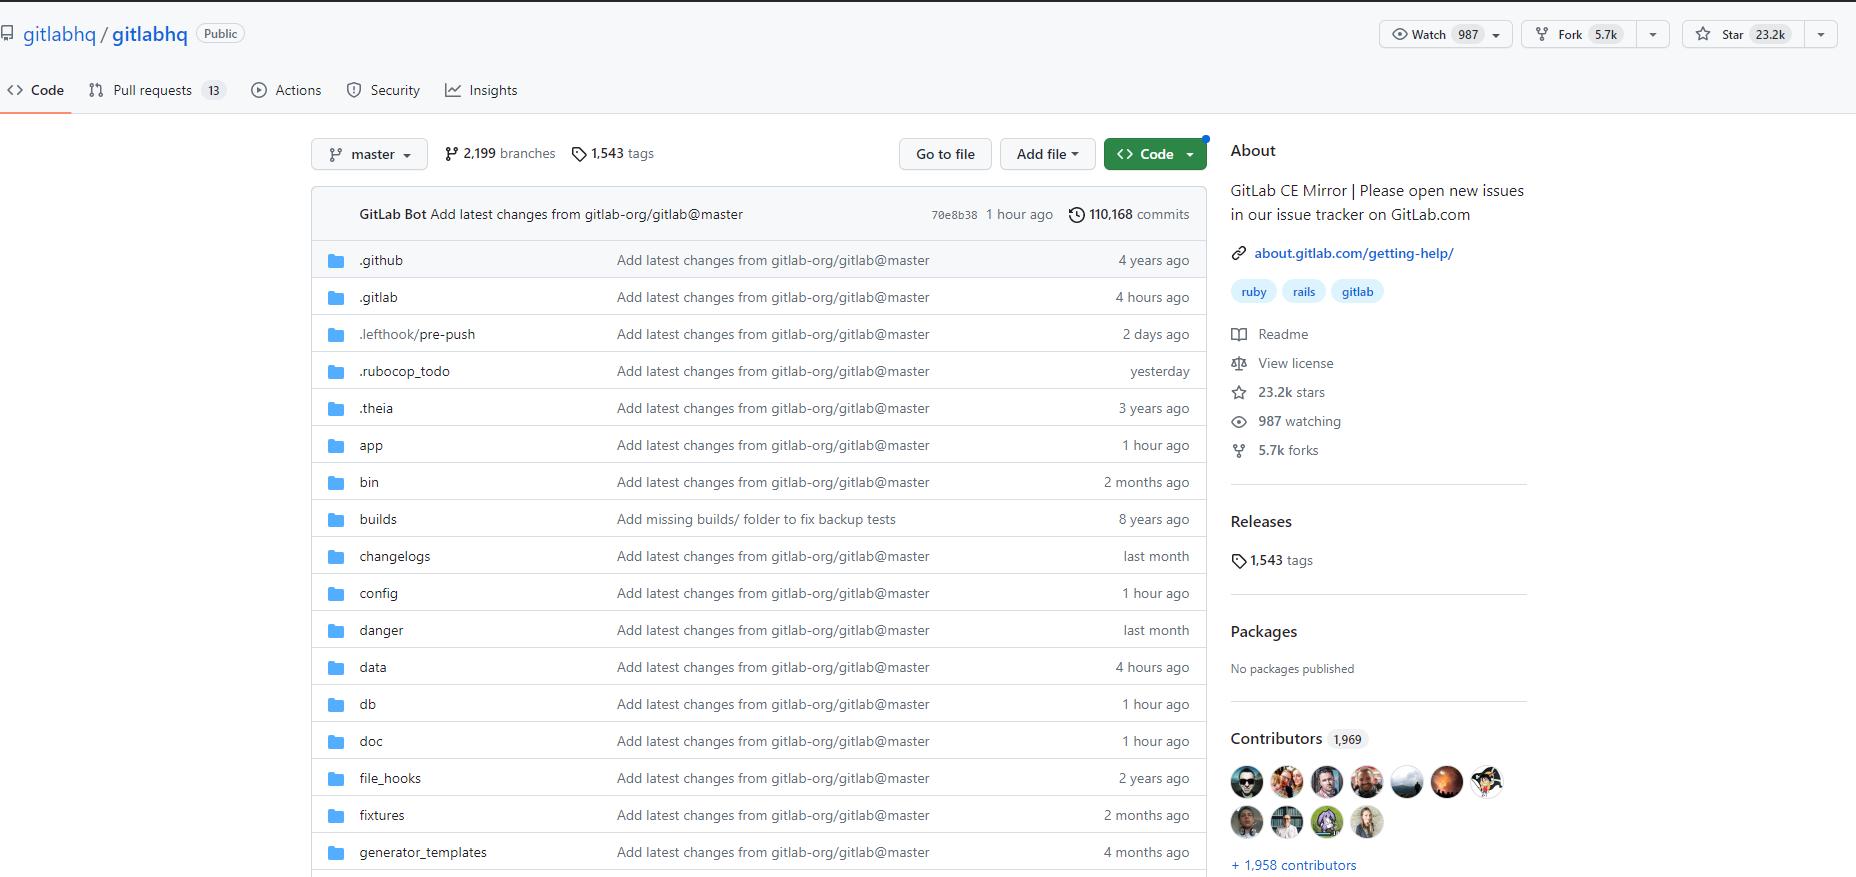Open the View license link
The height and width of the screenshot is (877, 1856).
1296,363
